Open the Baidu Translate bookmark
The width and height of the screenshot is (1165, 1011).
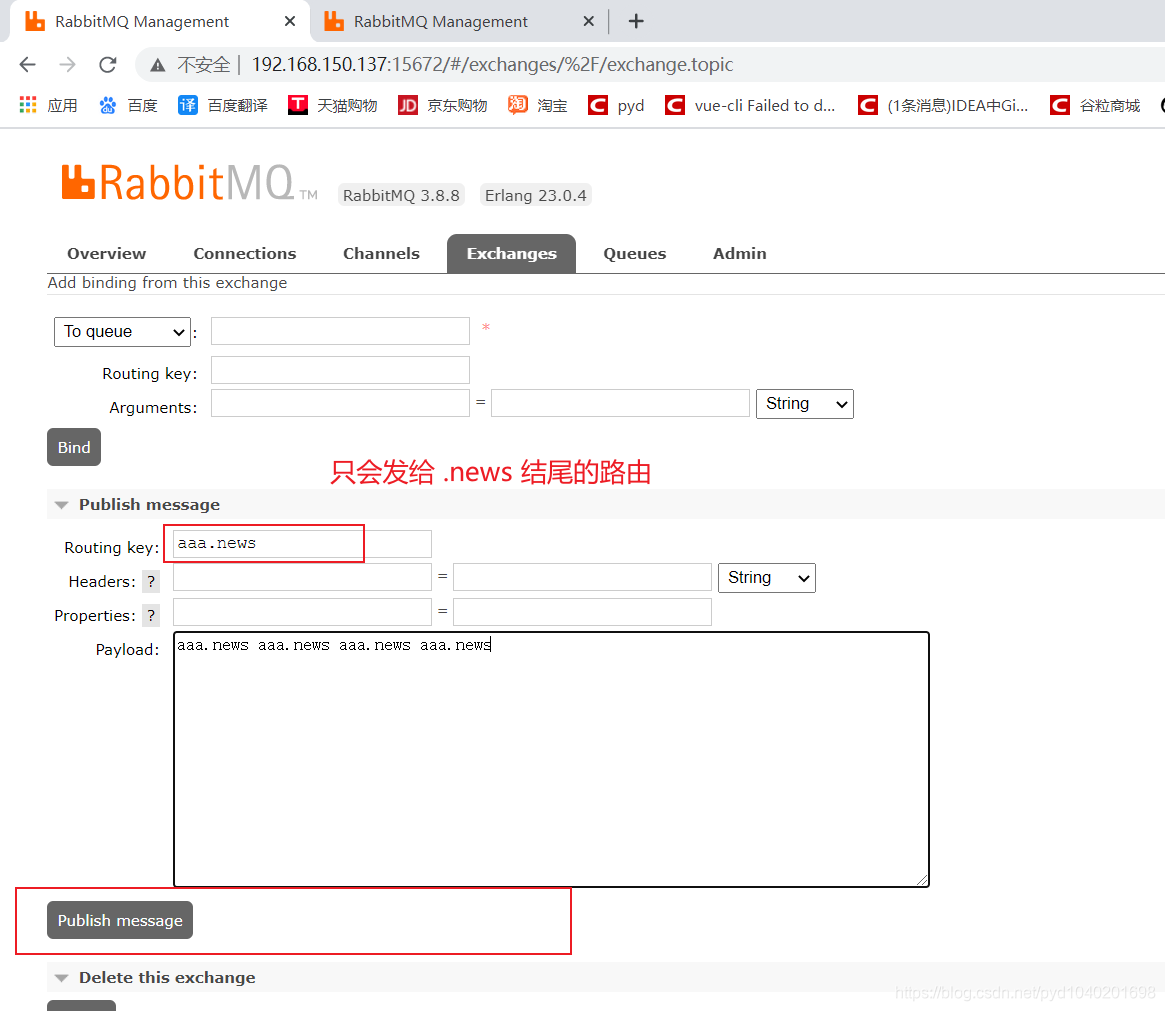223,105
